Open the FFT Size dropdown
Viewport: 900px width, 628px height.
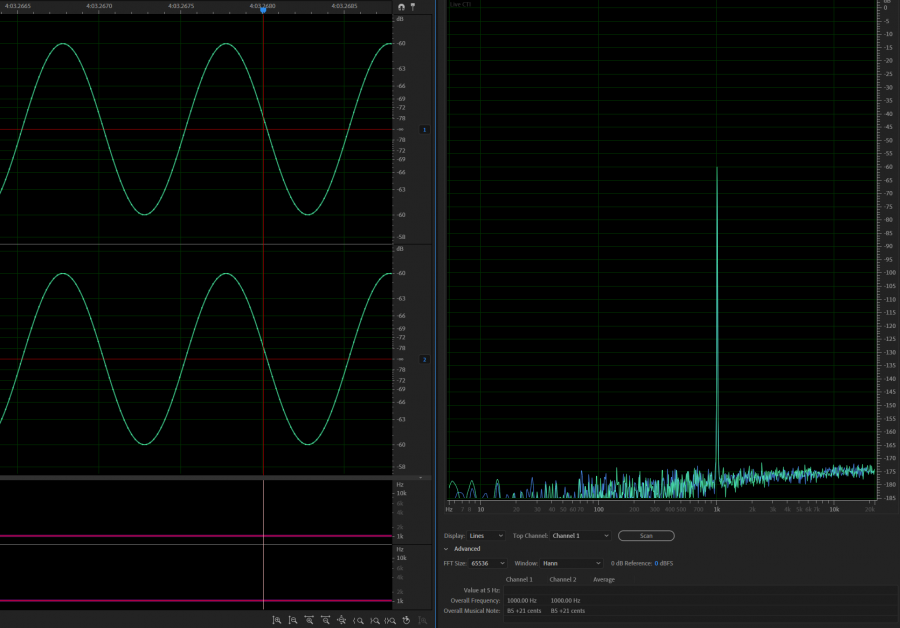[488, 563]
